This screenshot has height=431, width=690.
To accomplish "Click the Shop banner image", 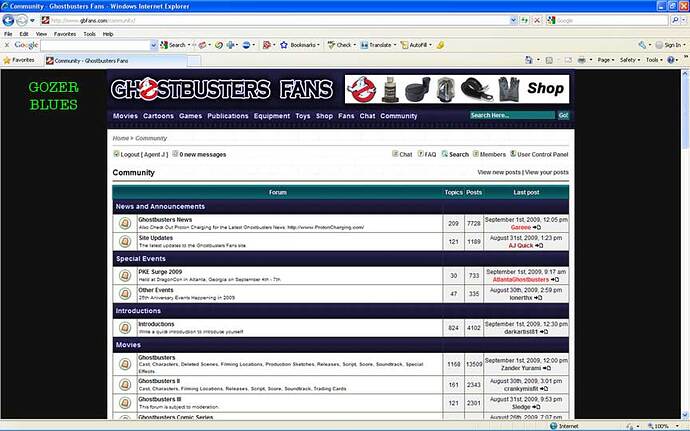I will pyautogui.click(x=457, y=89).
